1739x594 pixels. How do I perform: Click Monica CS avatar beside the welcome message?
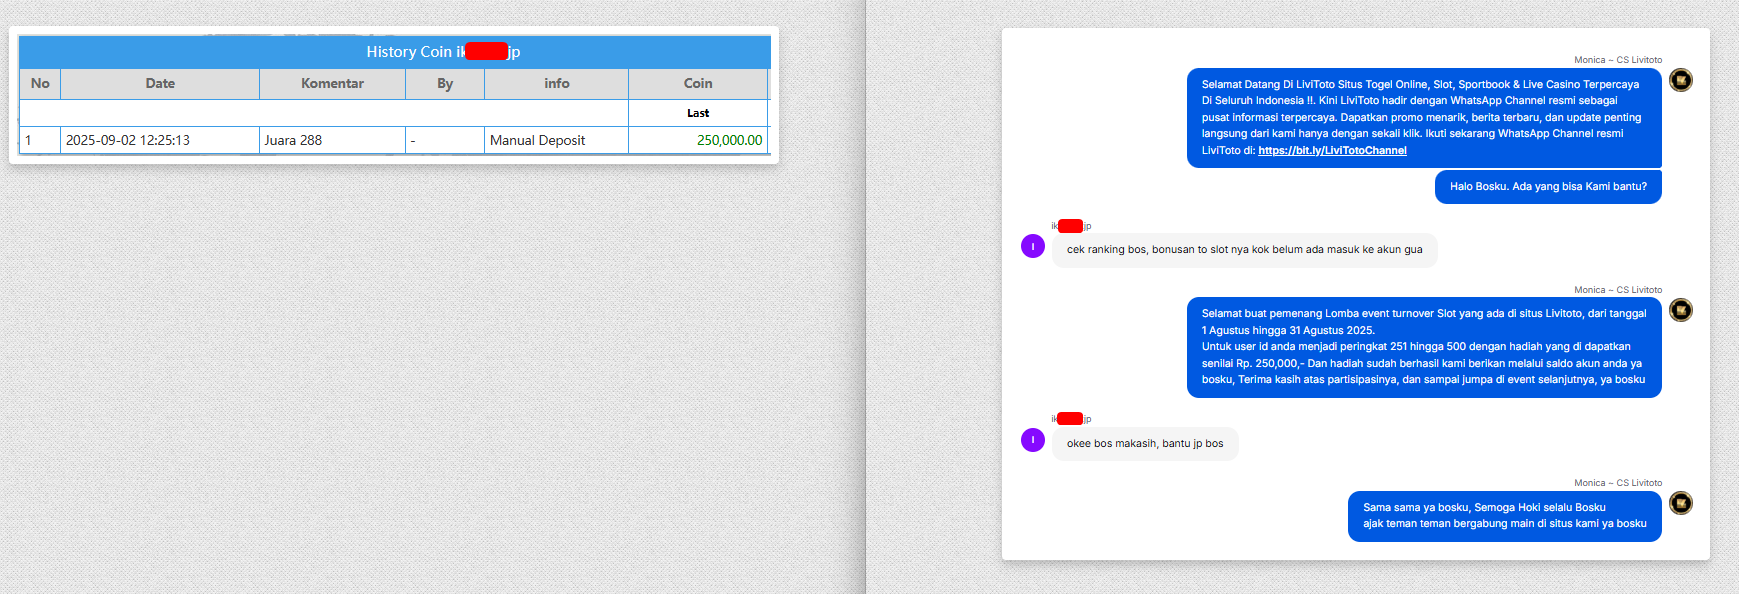[x=1681, y=80]
